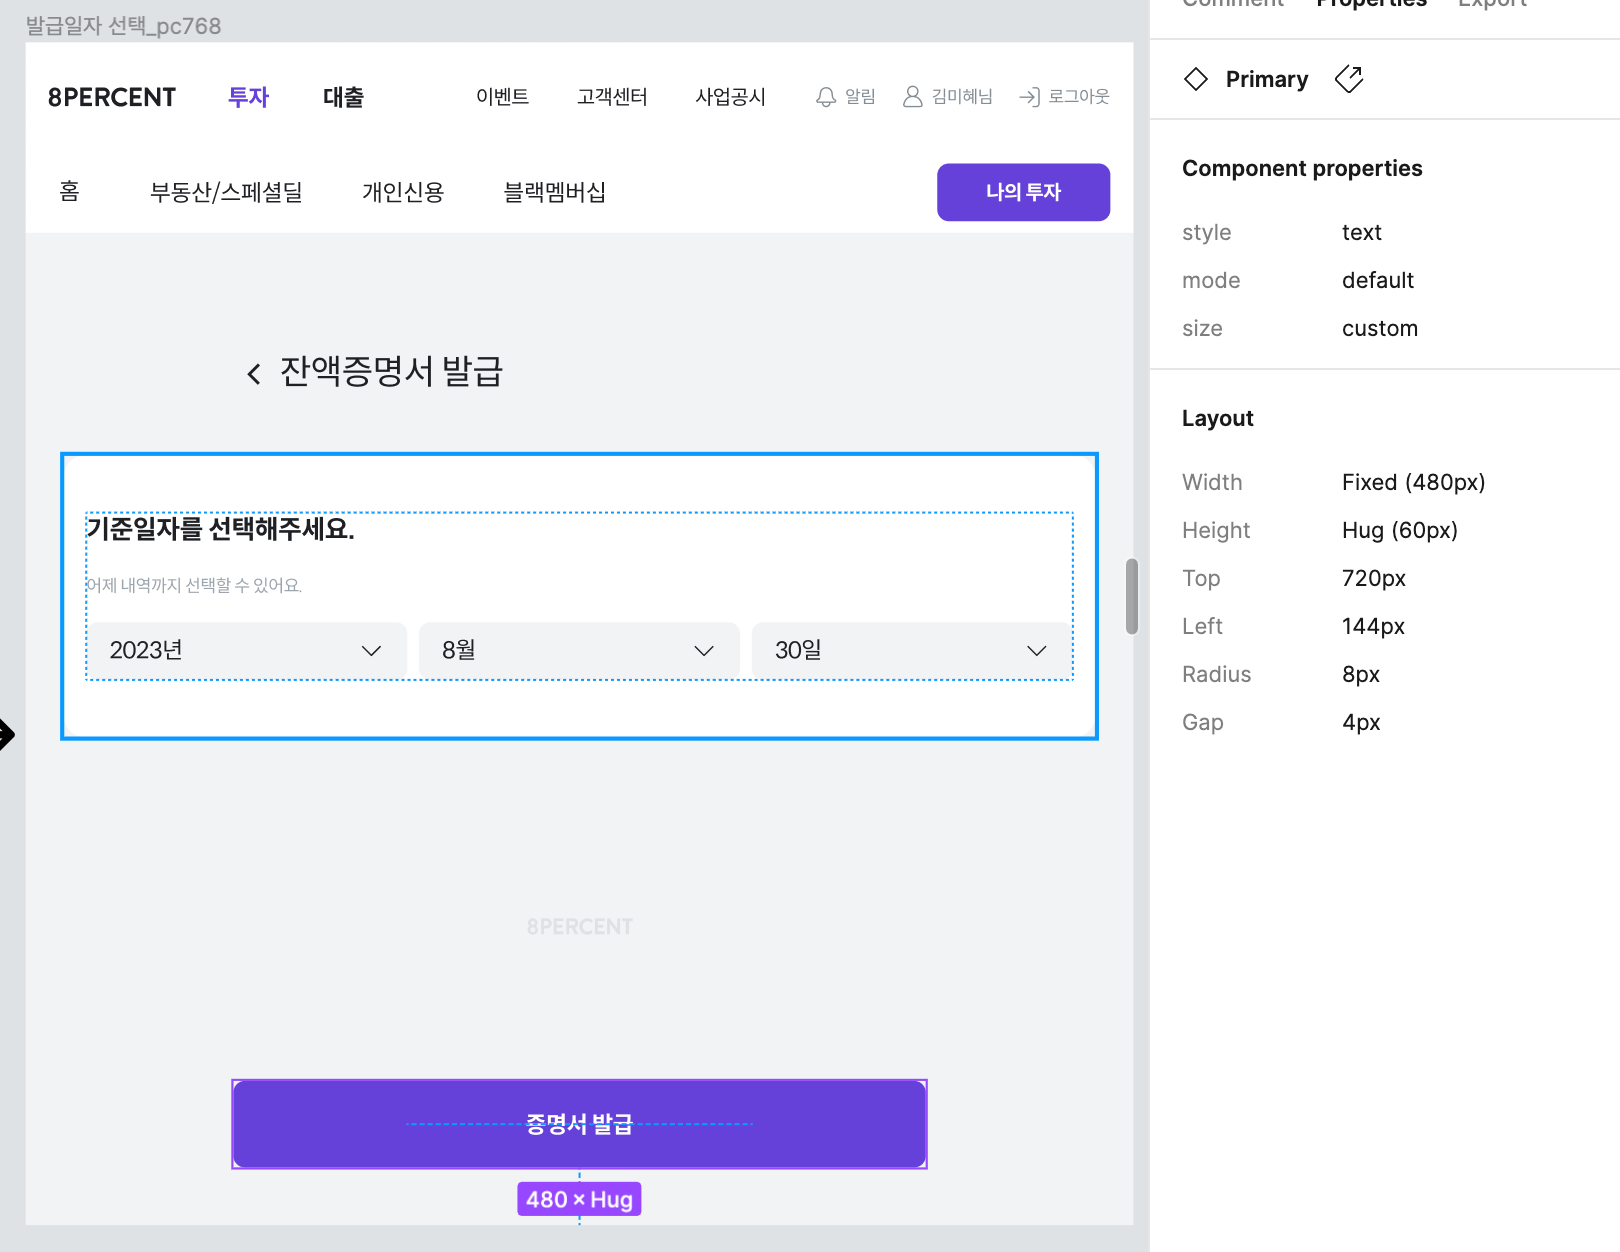Click the logout arrow icon
1620x1252 pixels.
point(1029,97)
